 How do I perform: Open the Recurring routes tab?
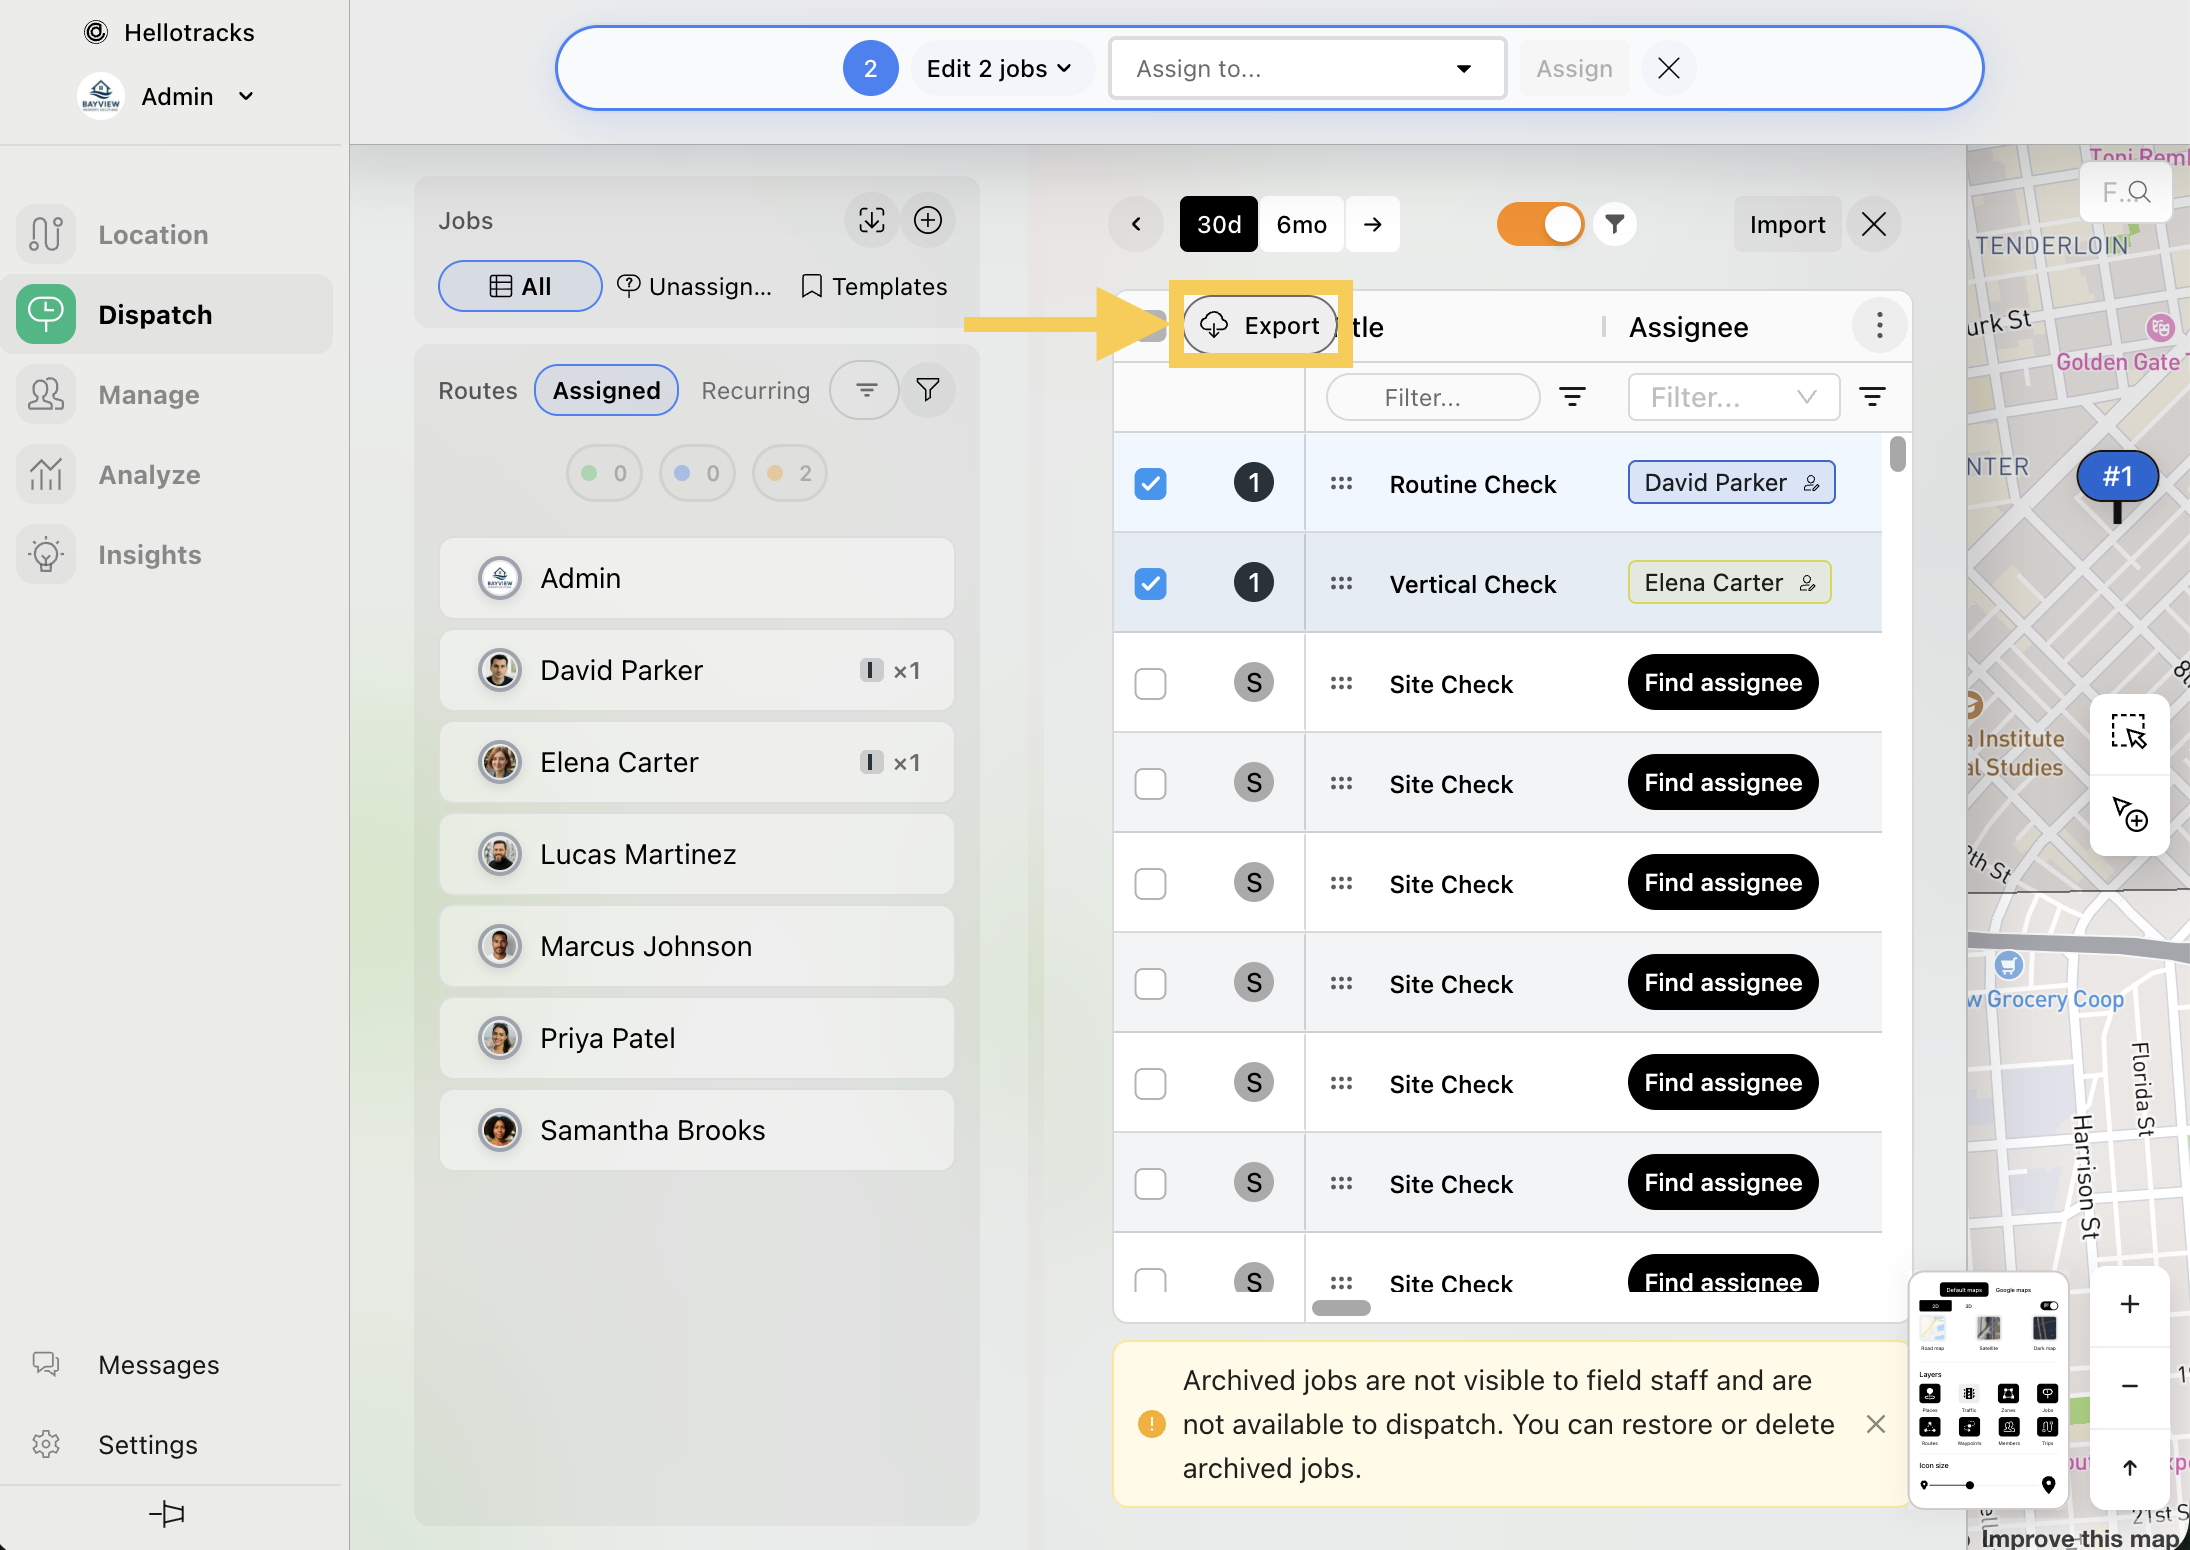pyautogui.click(x=755, y=391)
